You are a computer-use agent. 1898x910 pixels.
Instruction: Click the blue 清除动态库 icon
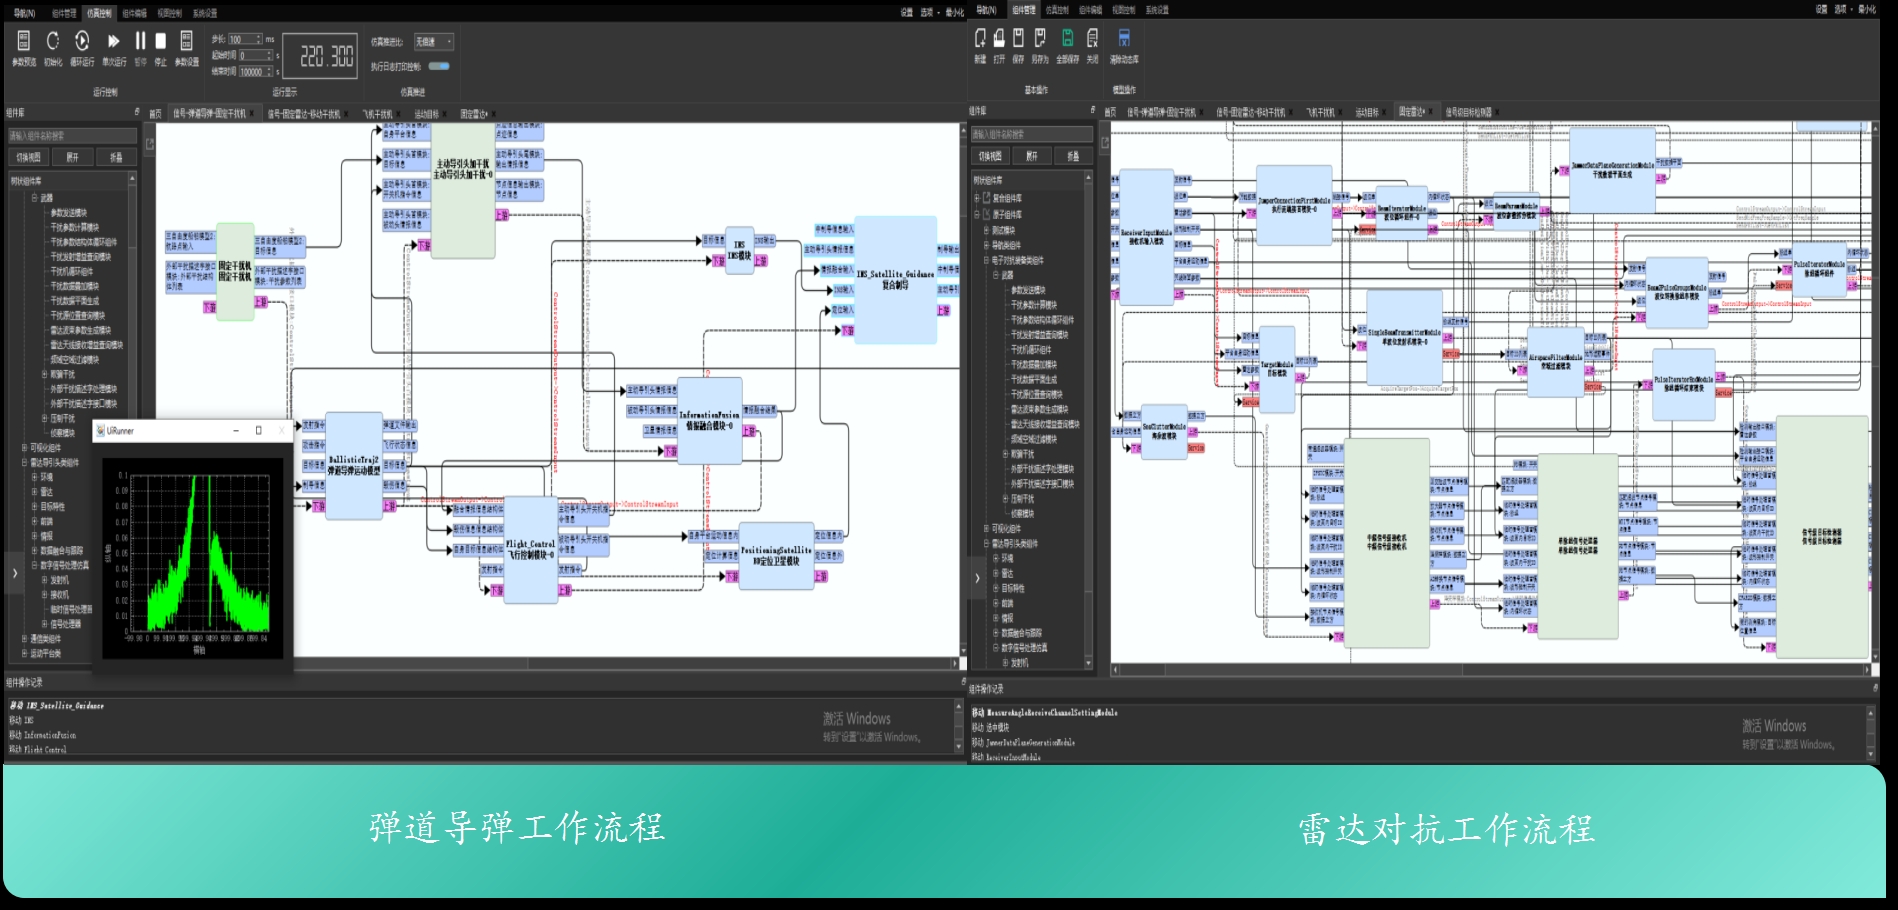pos(1124,39)
